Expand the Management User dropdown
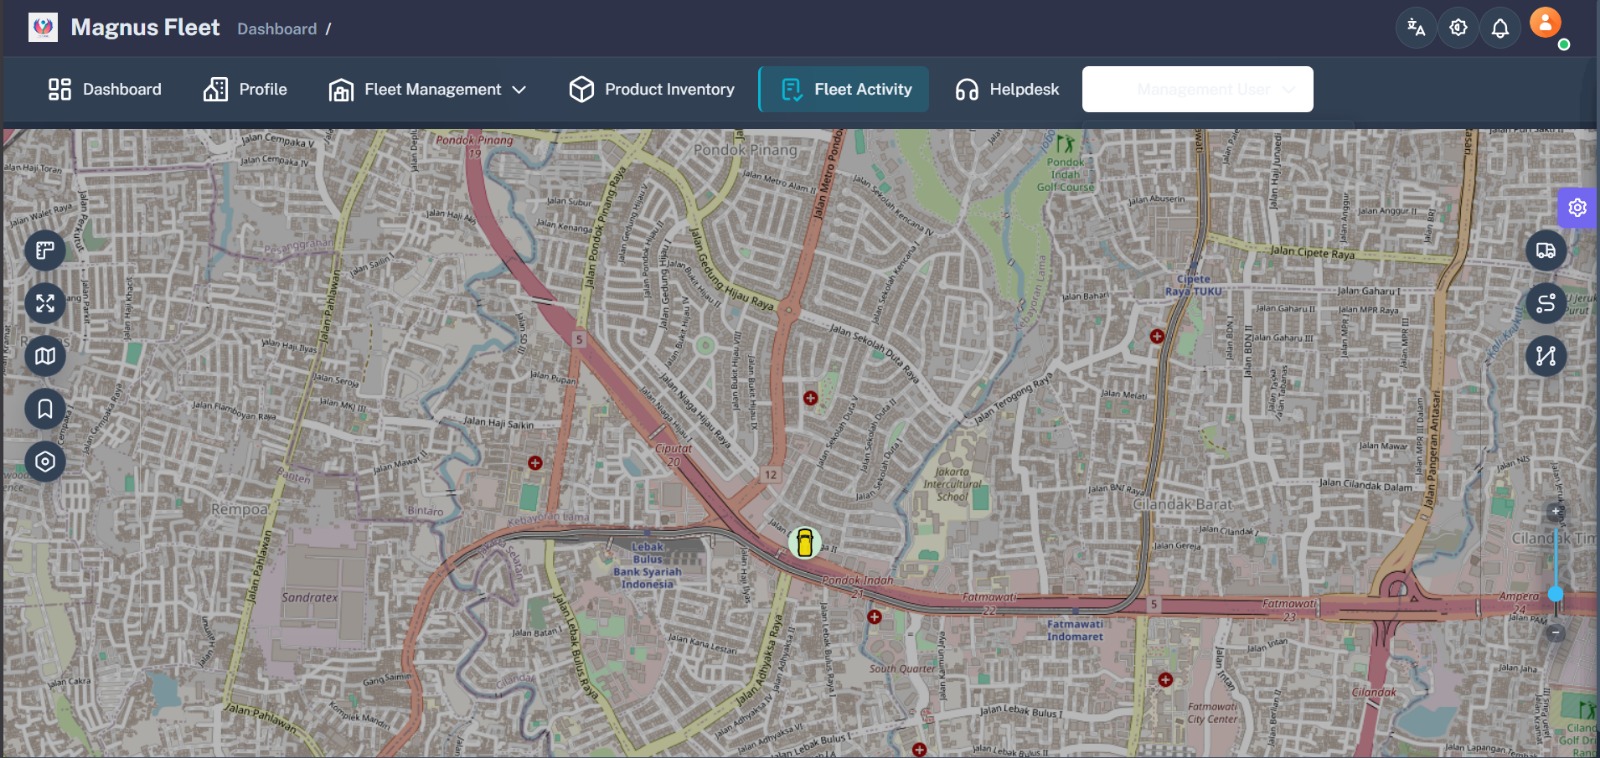1600x758 pixels. pos(1198,89)
